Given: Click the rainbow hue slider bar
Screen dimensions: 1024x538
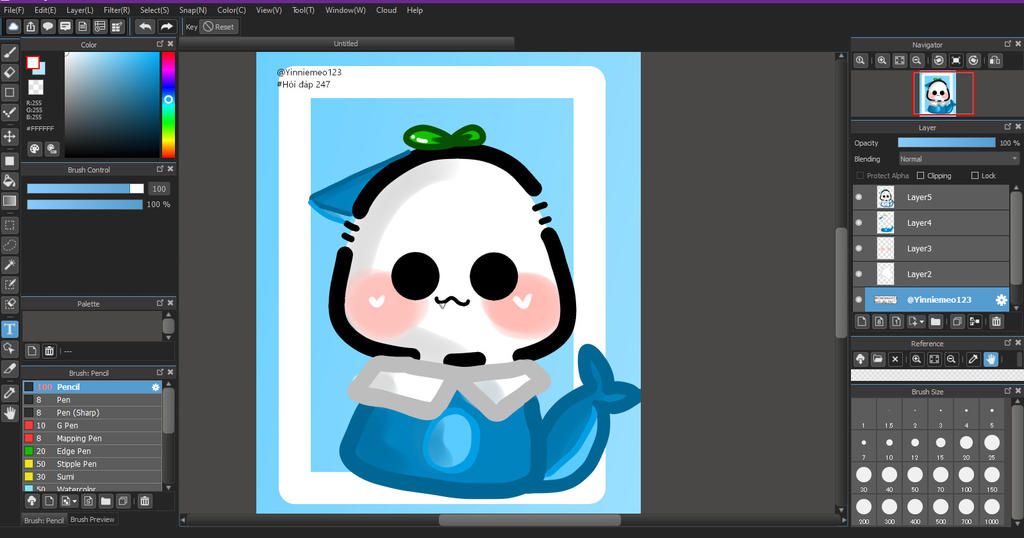Looking at the screenshot, I should (168, 104).
